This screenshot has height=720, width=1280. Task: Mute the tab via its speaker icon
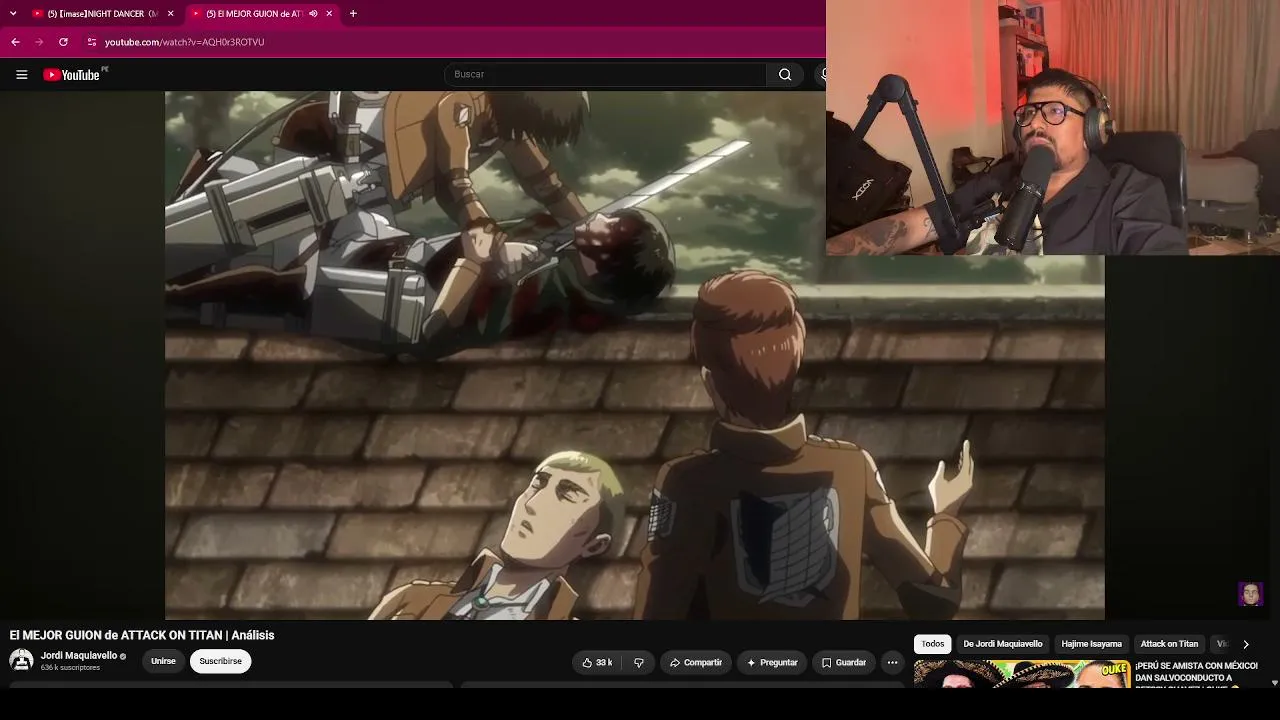click(x=313, y=14)
